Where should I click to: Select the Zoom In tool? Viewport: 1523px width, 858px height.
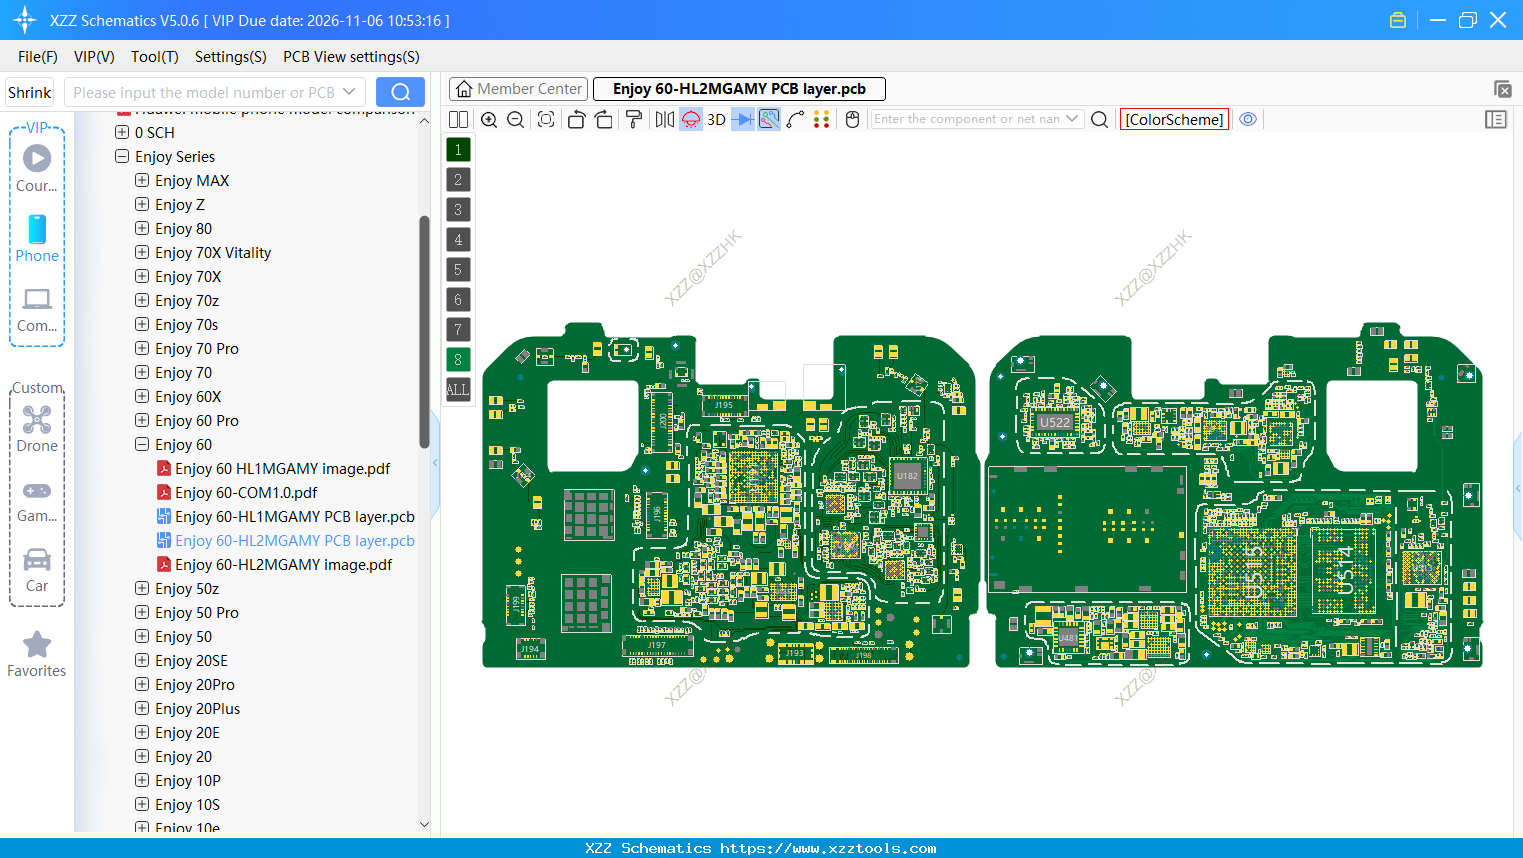click(489, 119)
